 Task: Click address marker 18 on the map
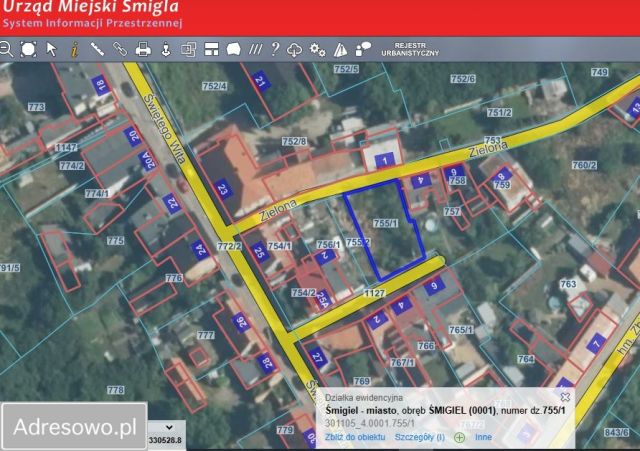100,85
